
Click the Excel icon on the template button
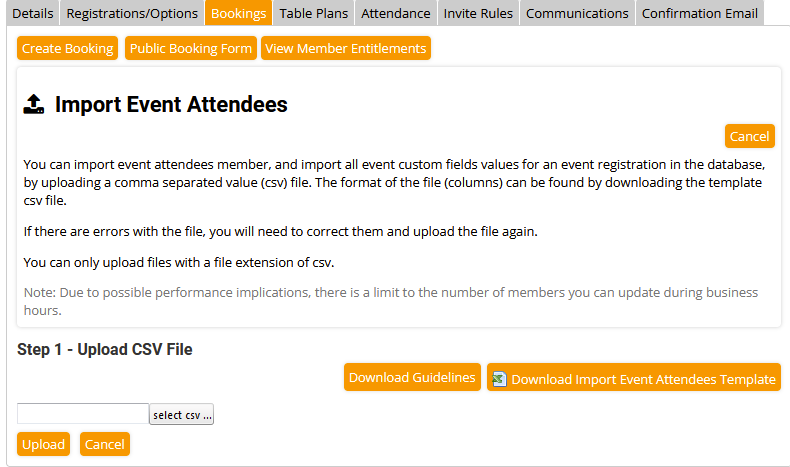(499, 379)
